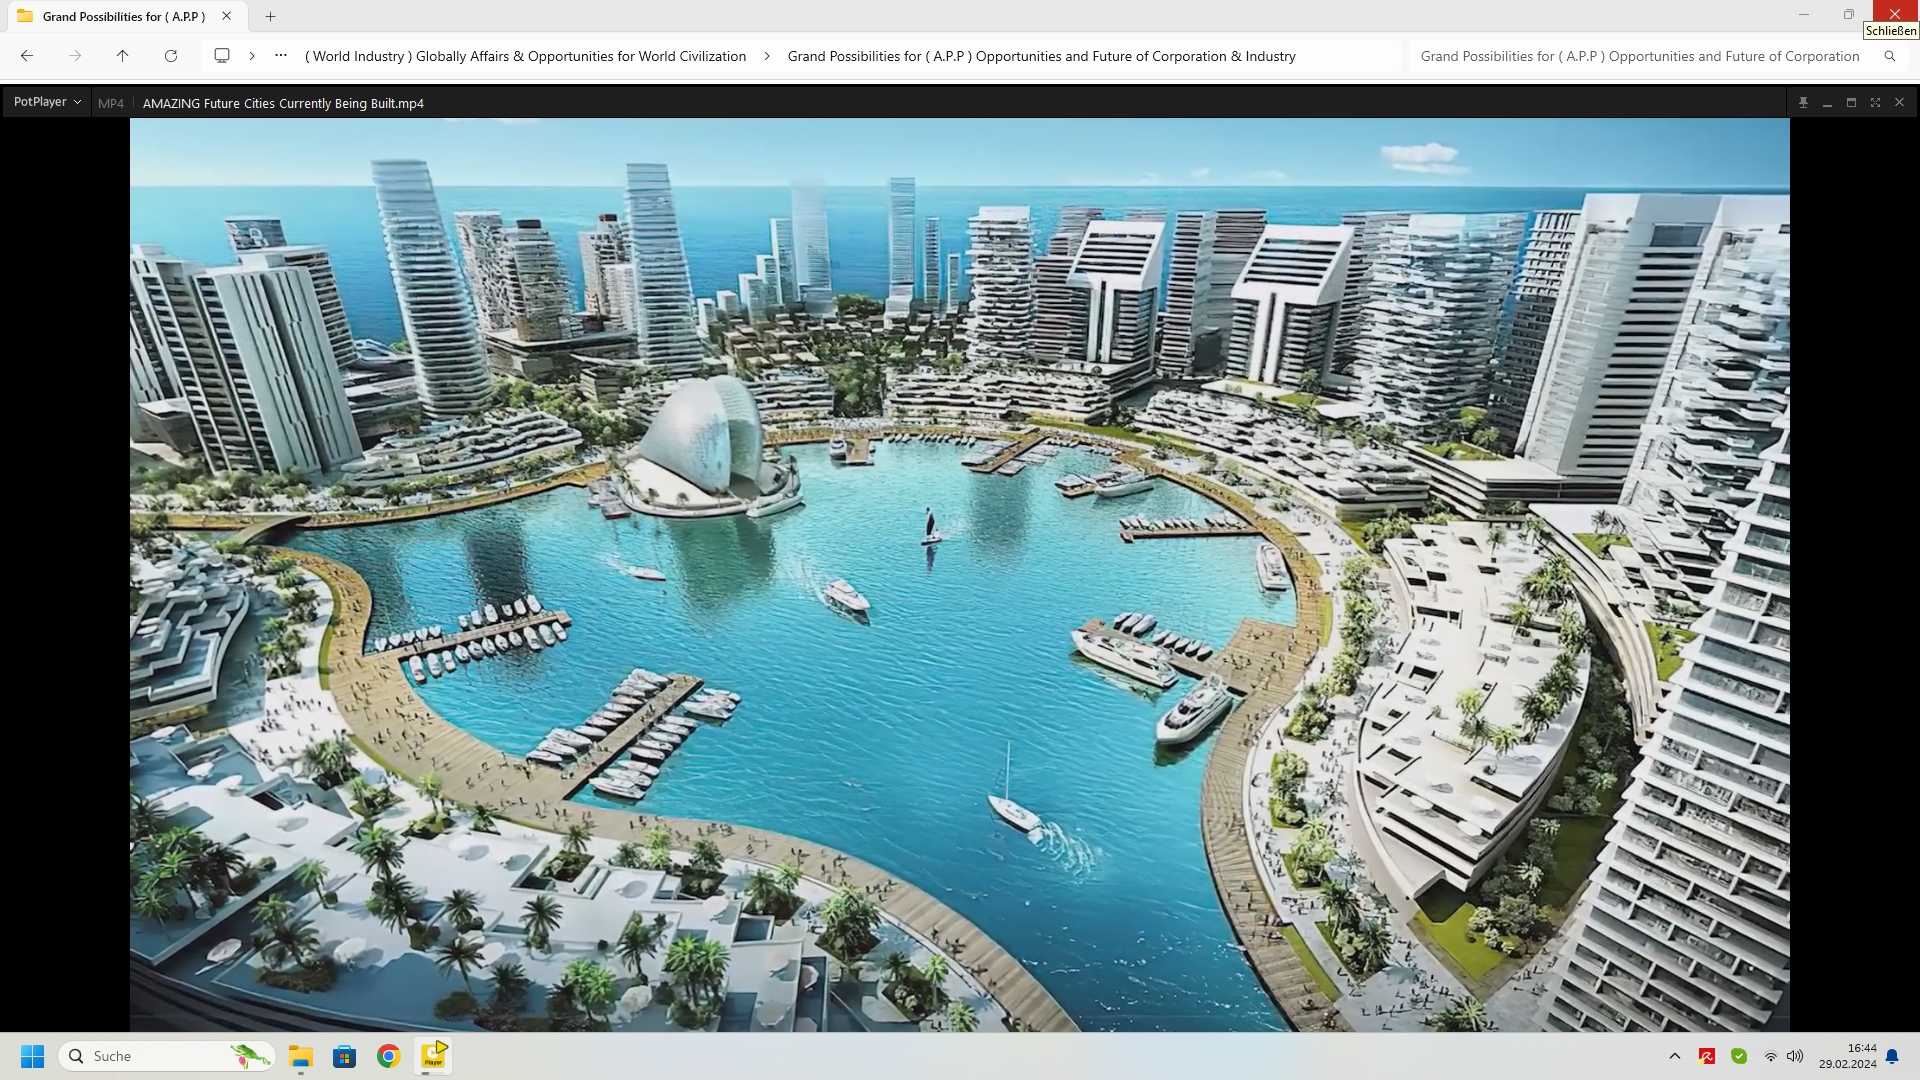This screenshot has width=1920, height=1080.
Task: Click the This PC monitor icon in address bar
Action: 222,56
